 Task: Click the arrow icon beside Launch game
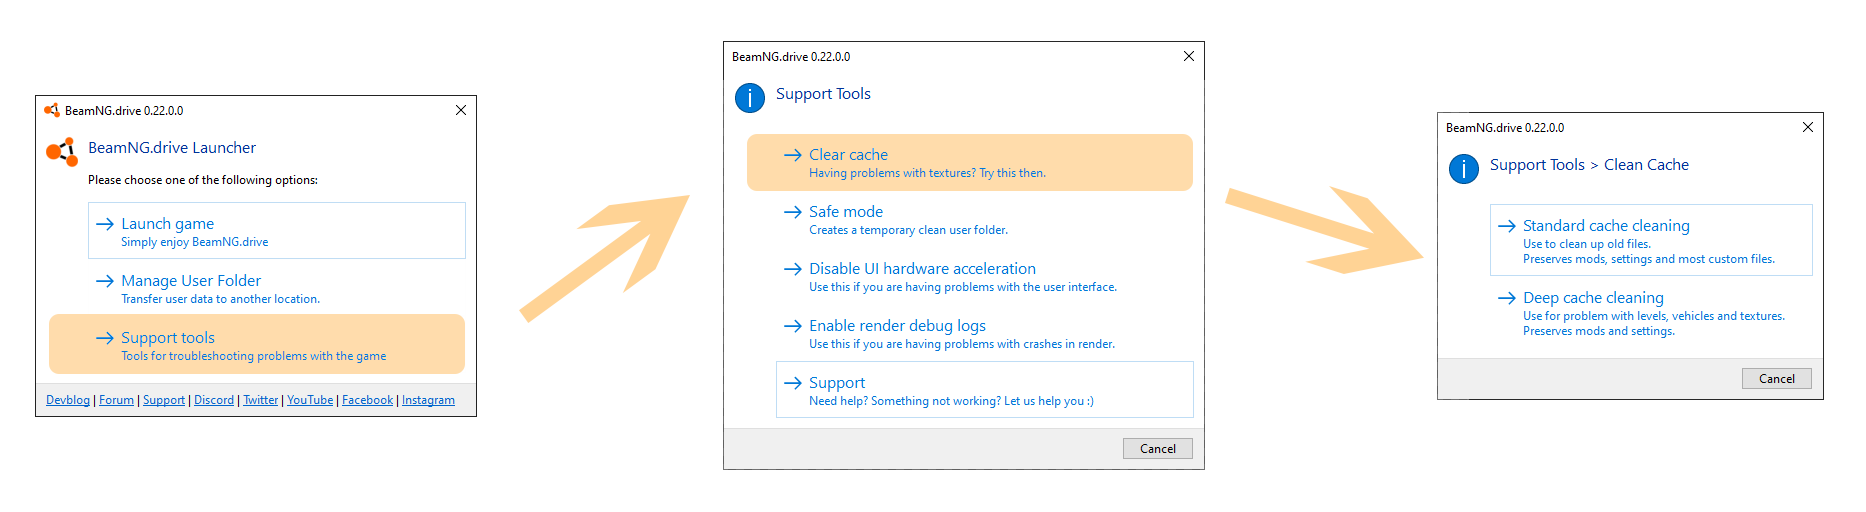point(105,224)
